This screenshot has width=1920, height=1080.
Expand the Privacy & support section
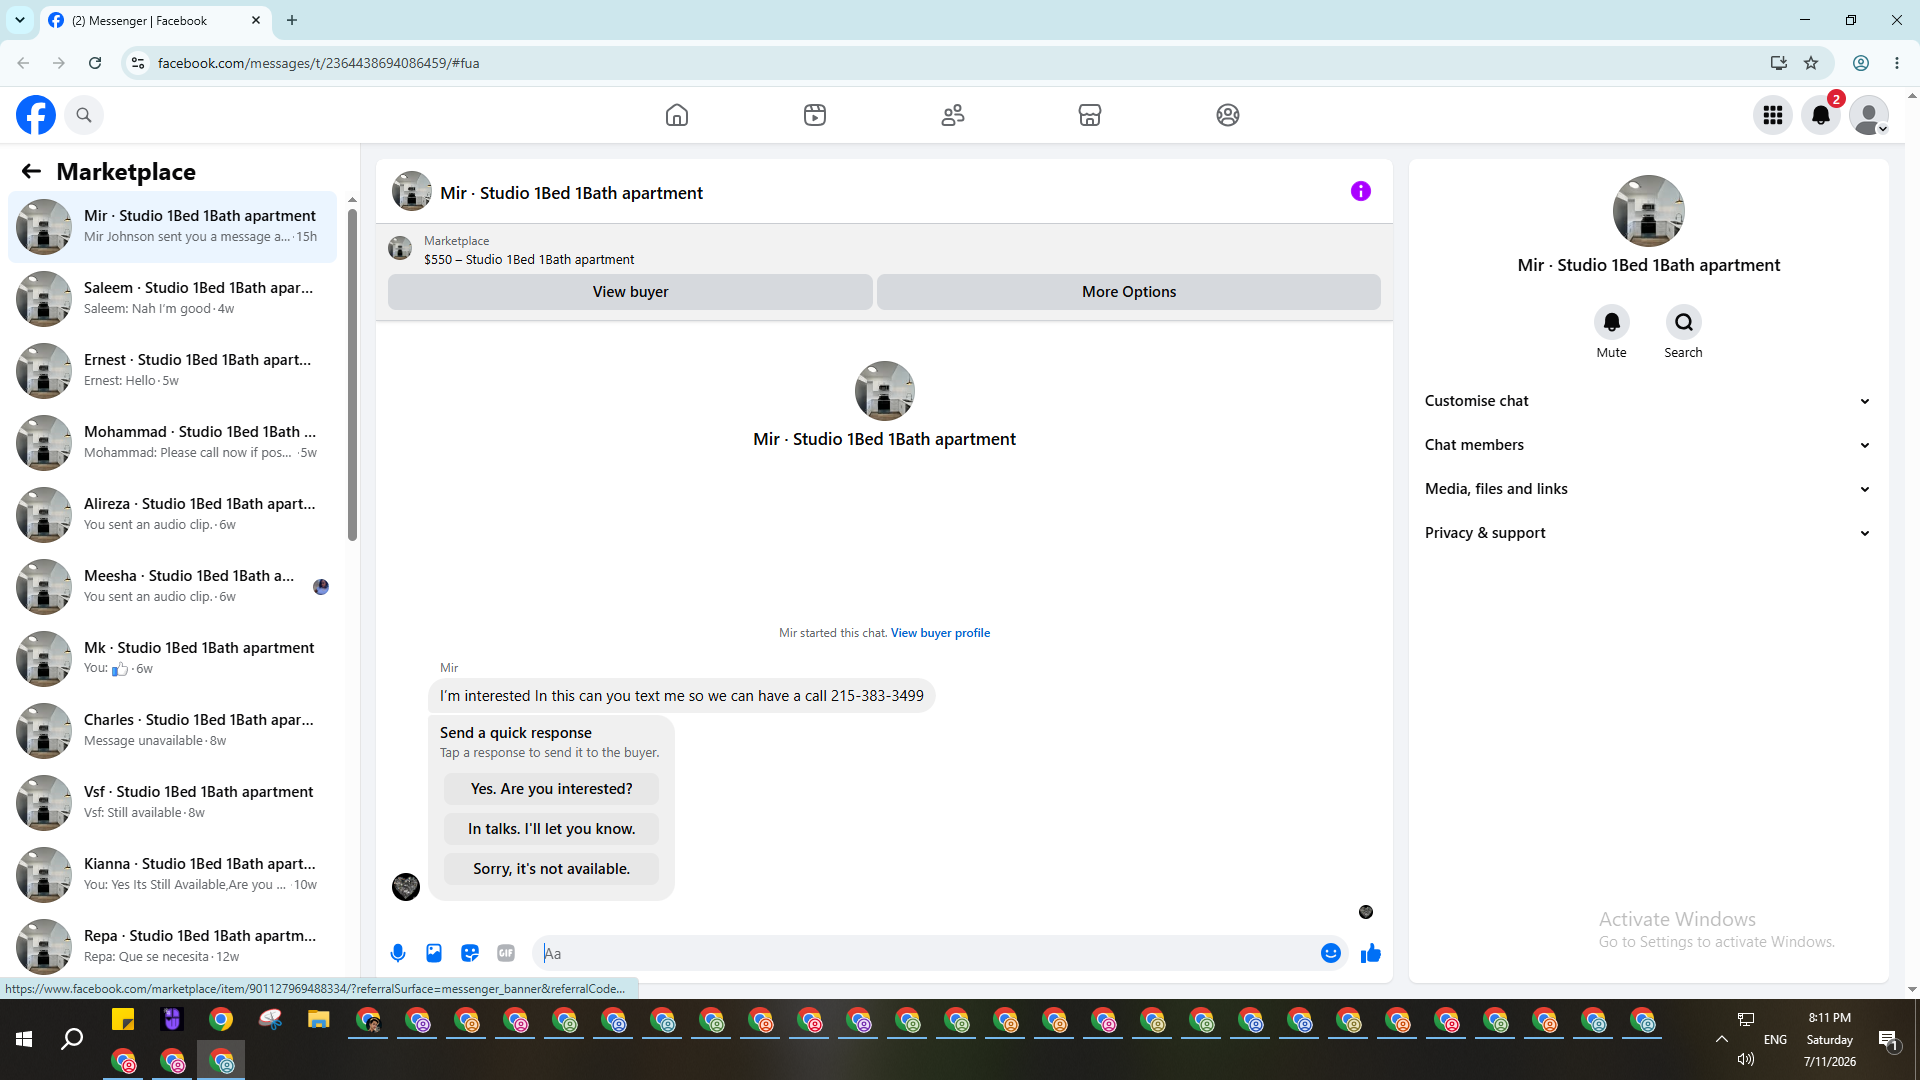pyautogui.click(x=1648, y=533)
